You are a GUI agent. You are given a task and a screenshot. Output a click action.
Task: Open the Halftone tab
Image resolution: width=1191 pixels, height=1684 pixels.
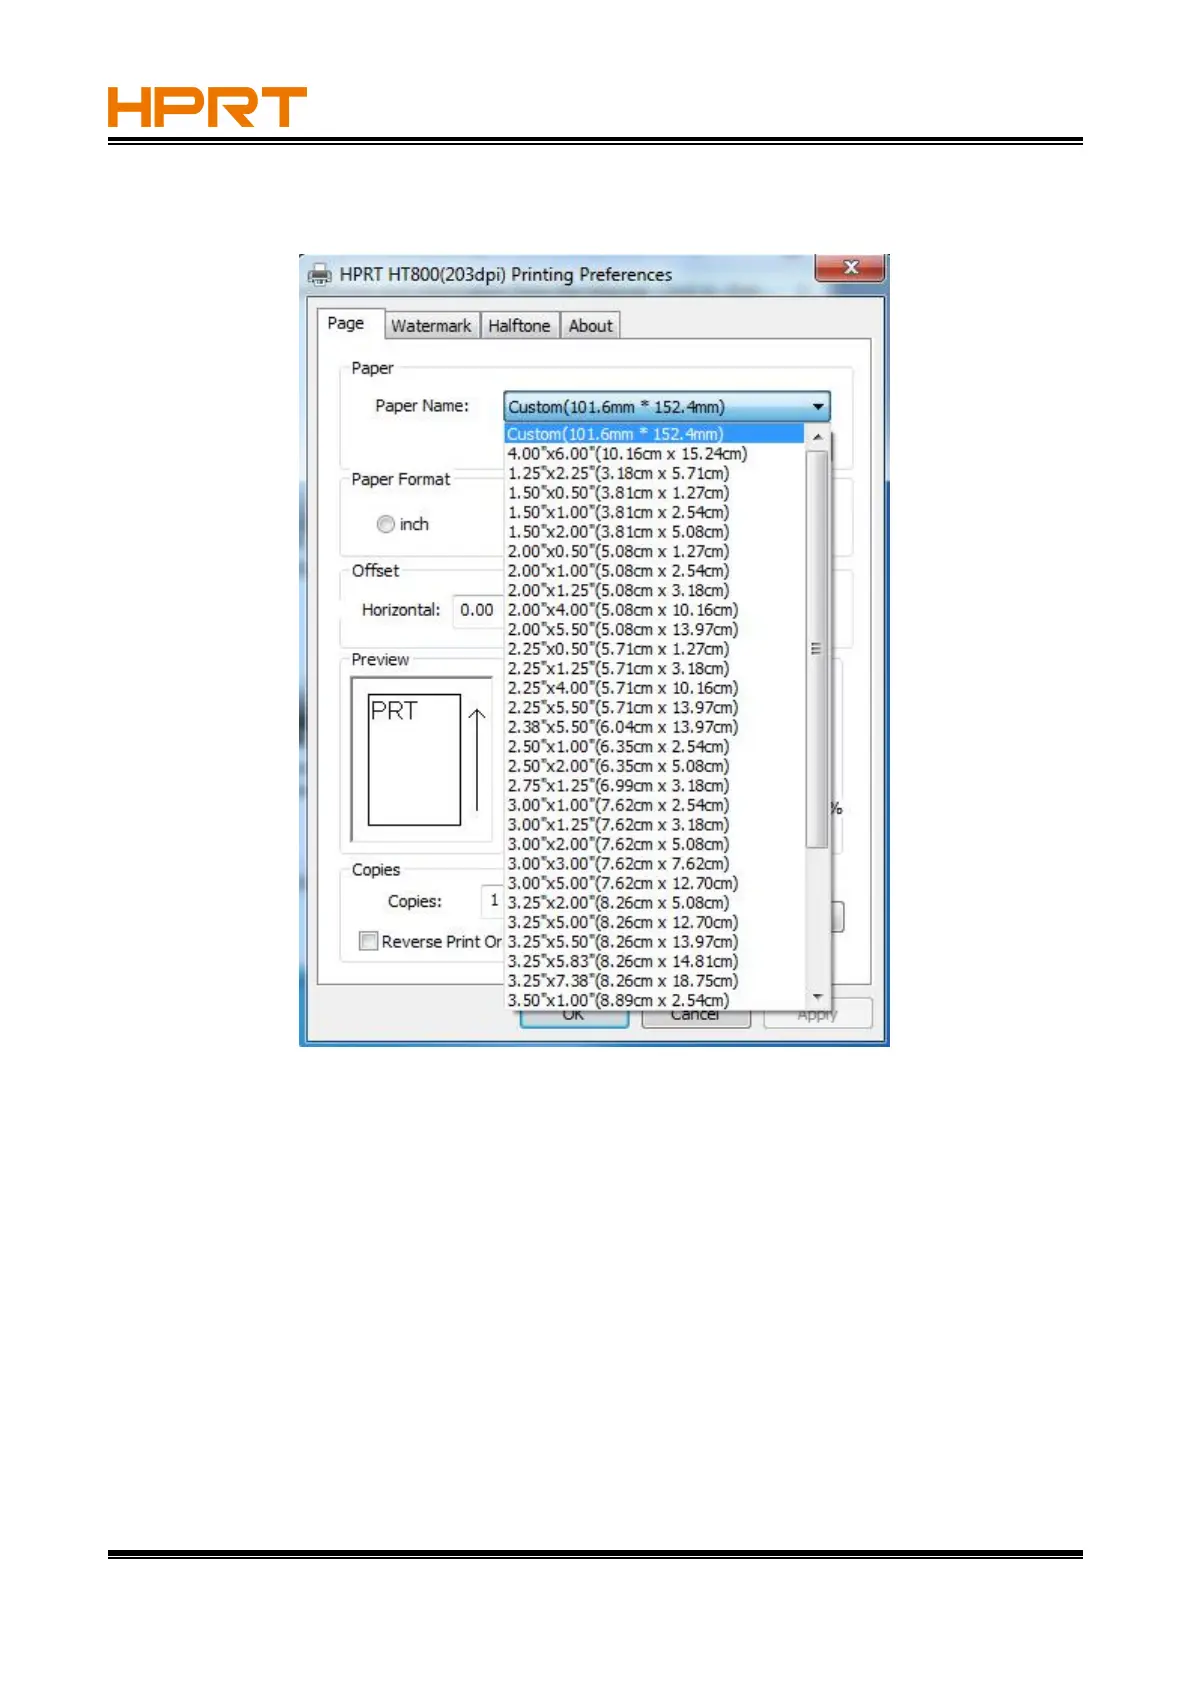pyautogui.click(x=519, y=326)
